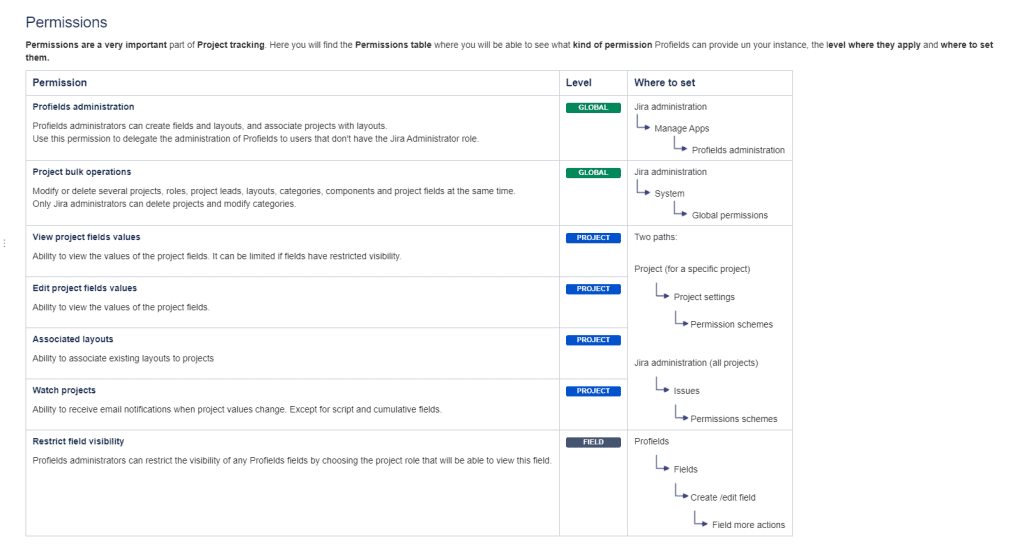
Task: Click the arrow icon before Create /edit field
Action: point(680,494)
